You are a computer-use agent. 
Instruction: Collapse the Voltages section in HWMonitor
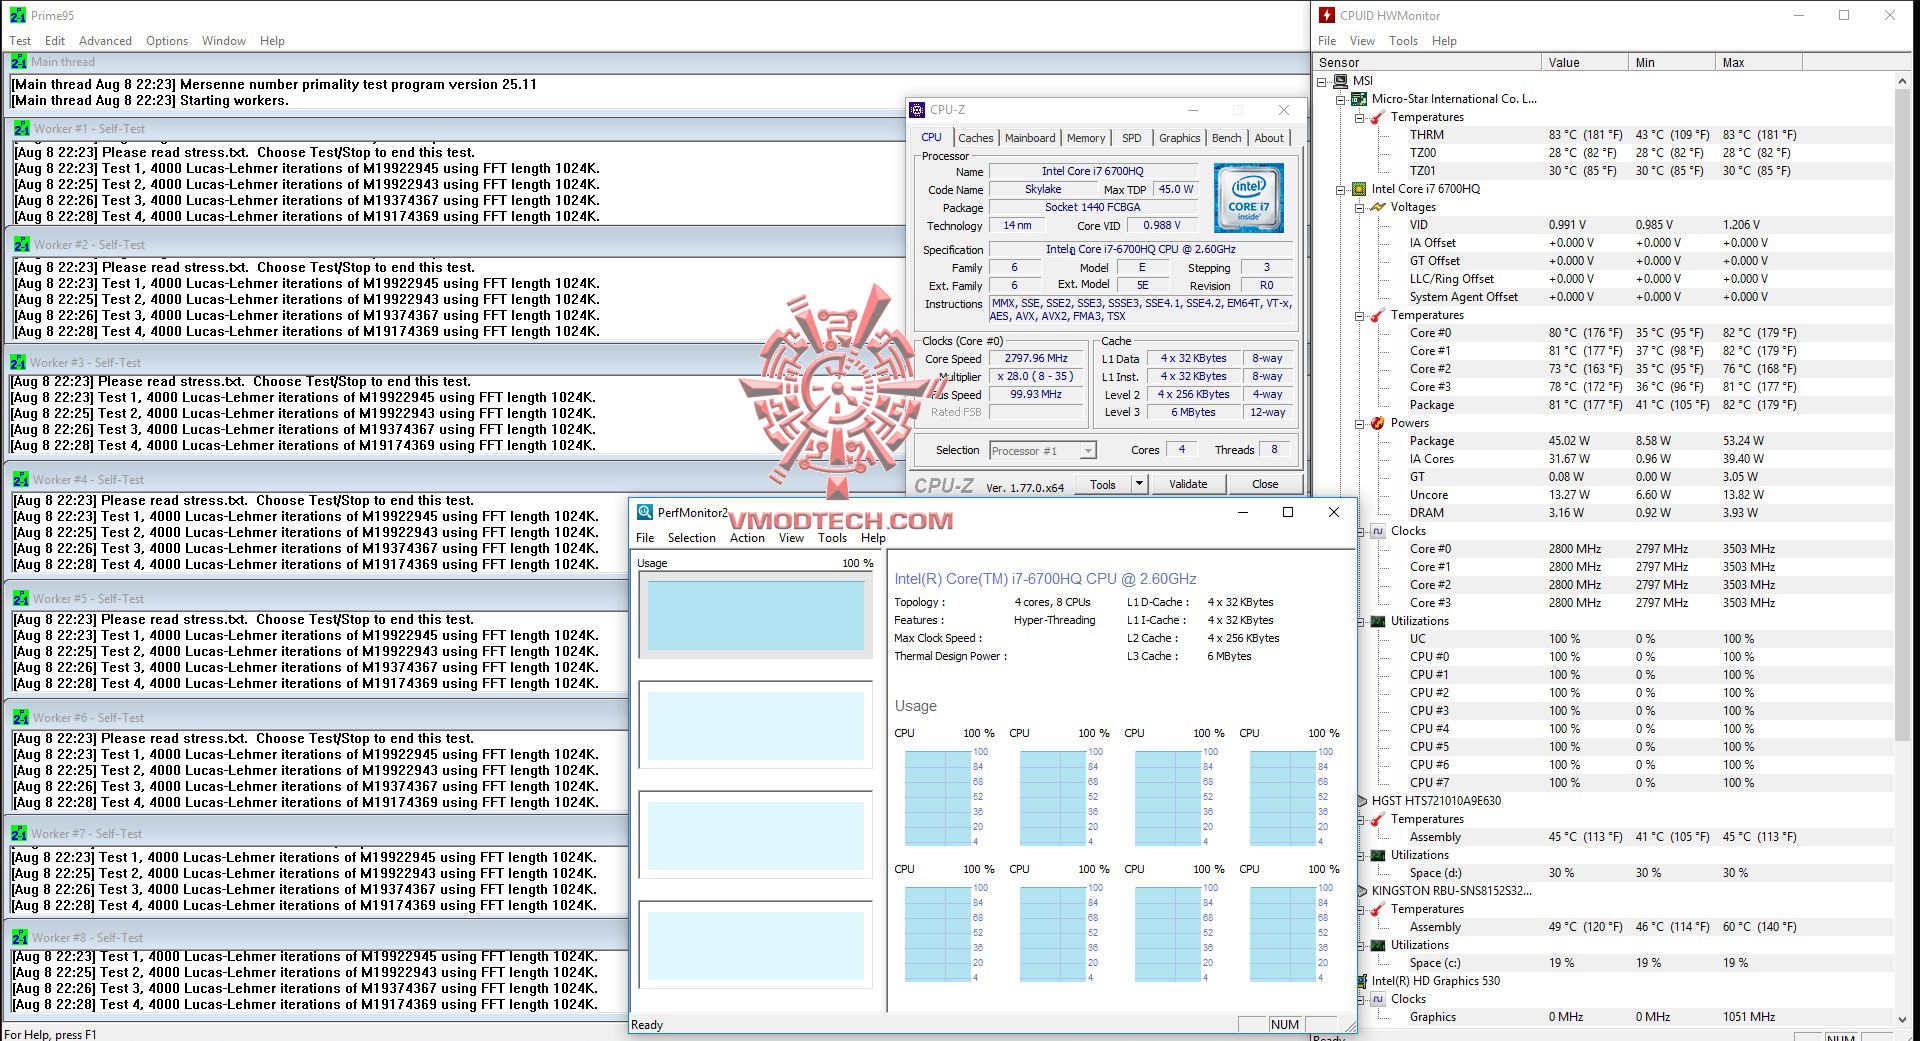pos(1360,207)
